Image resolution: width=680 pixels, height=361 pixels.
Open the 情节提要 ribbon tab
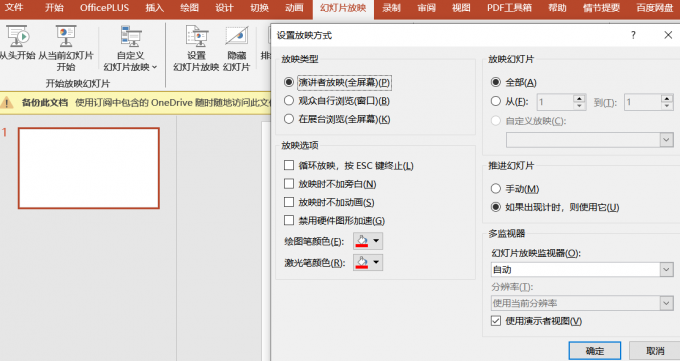coord(602,8)
